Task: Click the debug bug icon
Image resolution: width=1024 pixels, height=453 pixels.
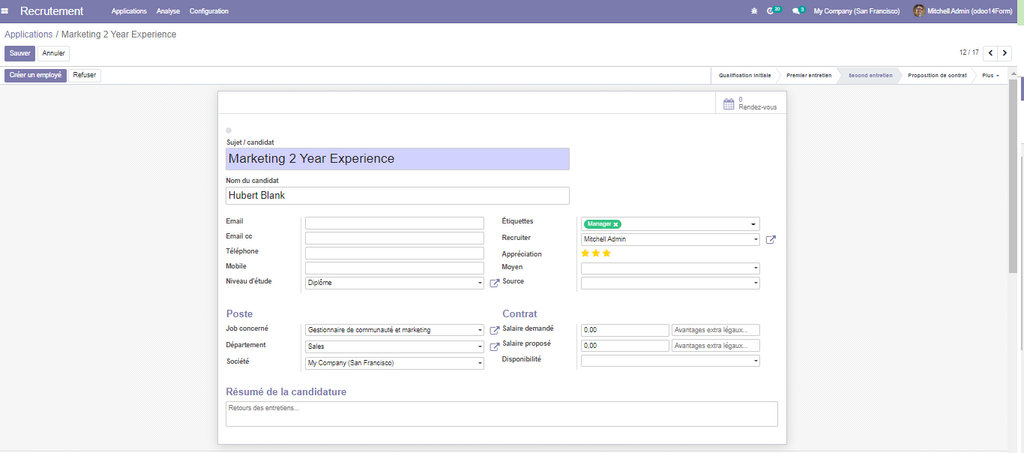Action: pyautogui.click(x=753, y=11)
